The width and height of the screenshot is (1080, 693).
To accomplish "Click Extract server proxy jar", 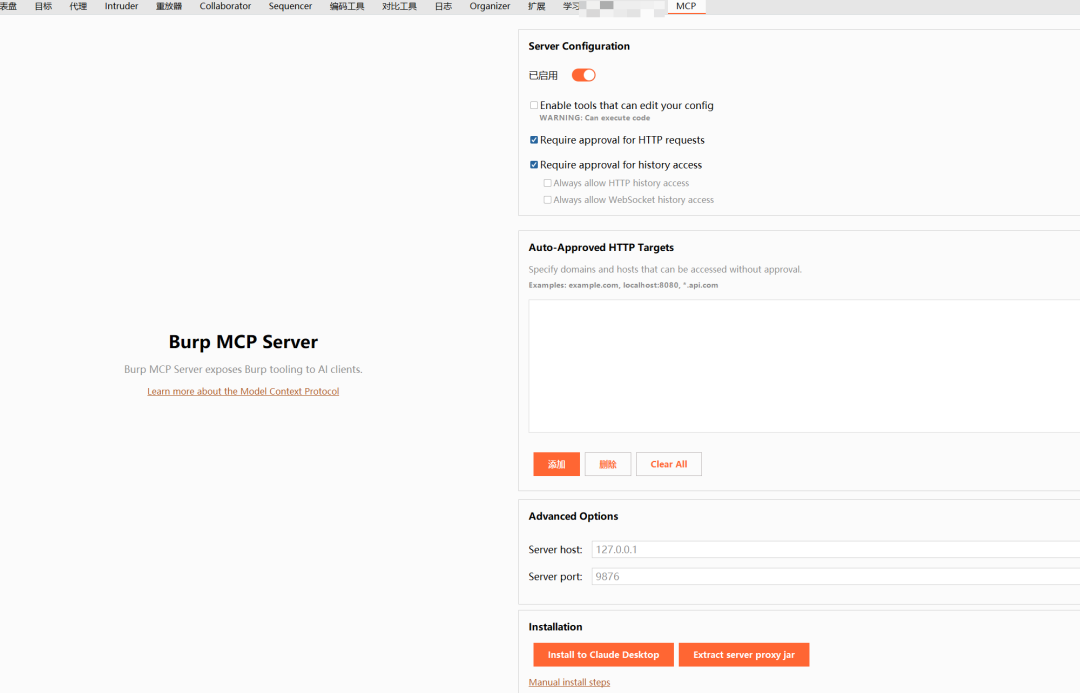I will [x=744, y=654].
